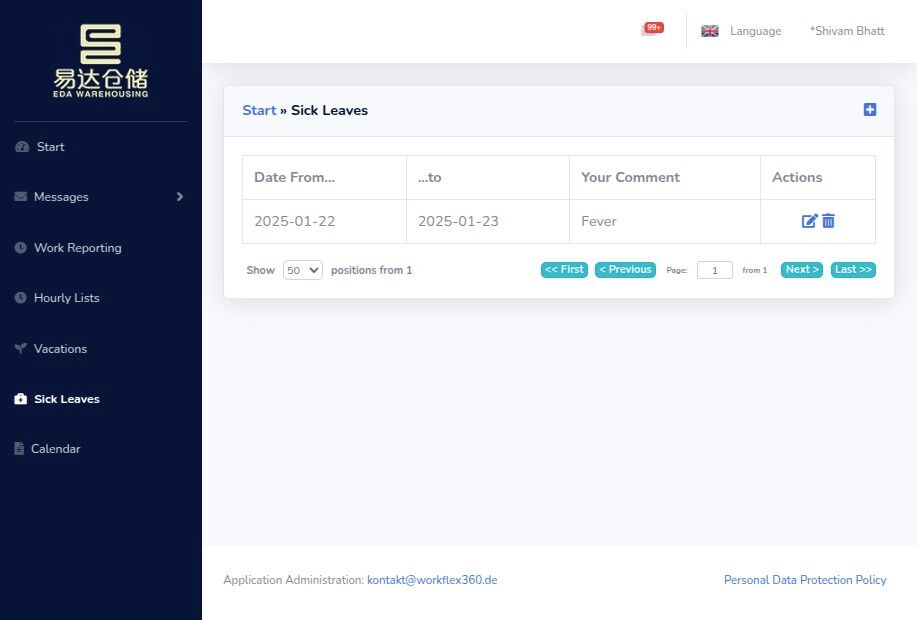Open notifications with 99+ badge

652,29
